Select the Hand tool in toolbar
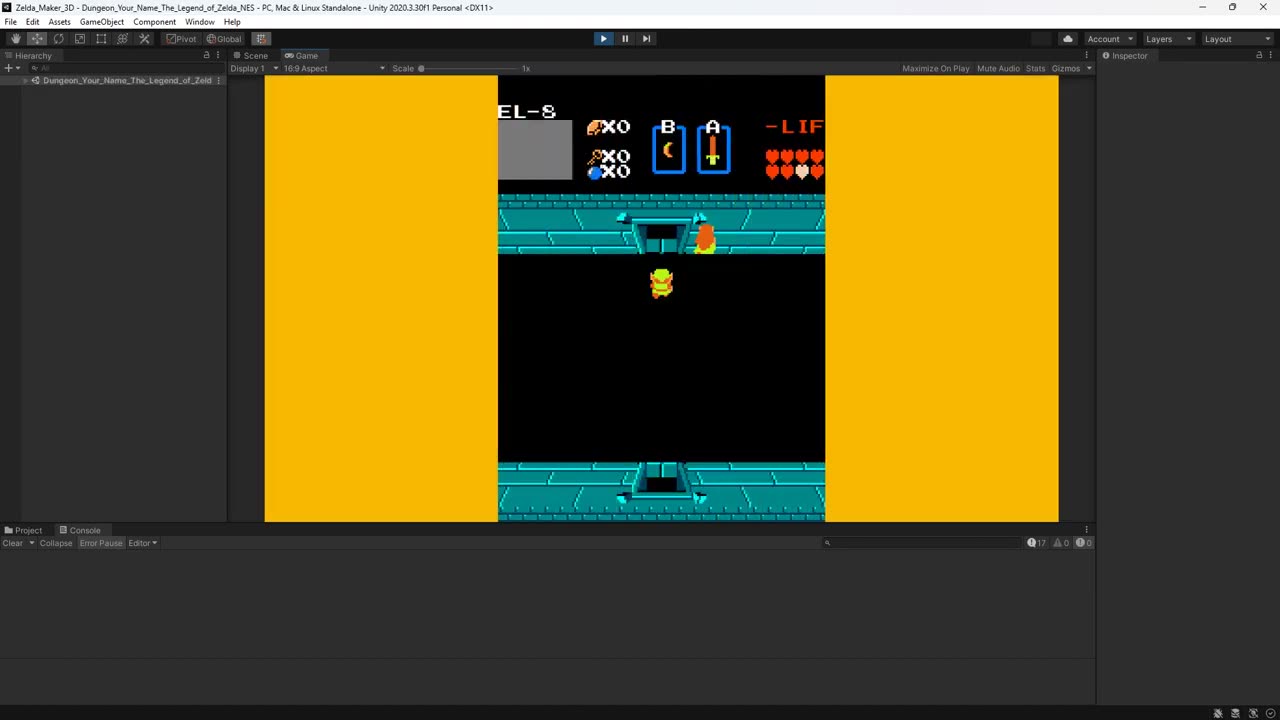1280x720 pixels. 15,39
